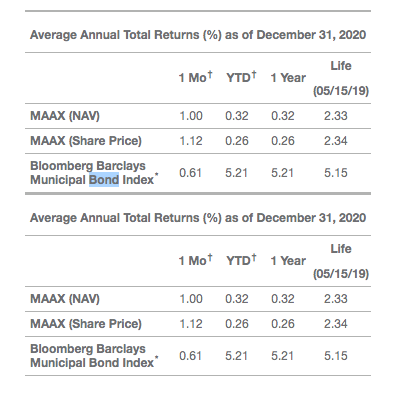Screen dimensions: 402x396
Task: Click the 1.12 value in top table
Action: click(x=191, y=141)
